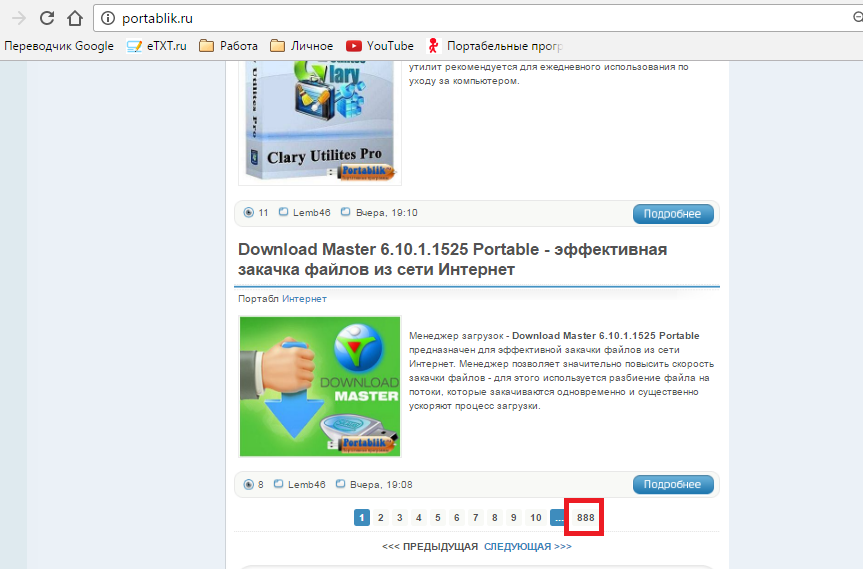This screenshot has width=863, height=569.
Task: Select current page 1 in pagination
Action: pos(362,517)
